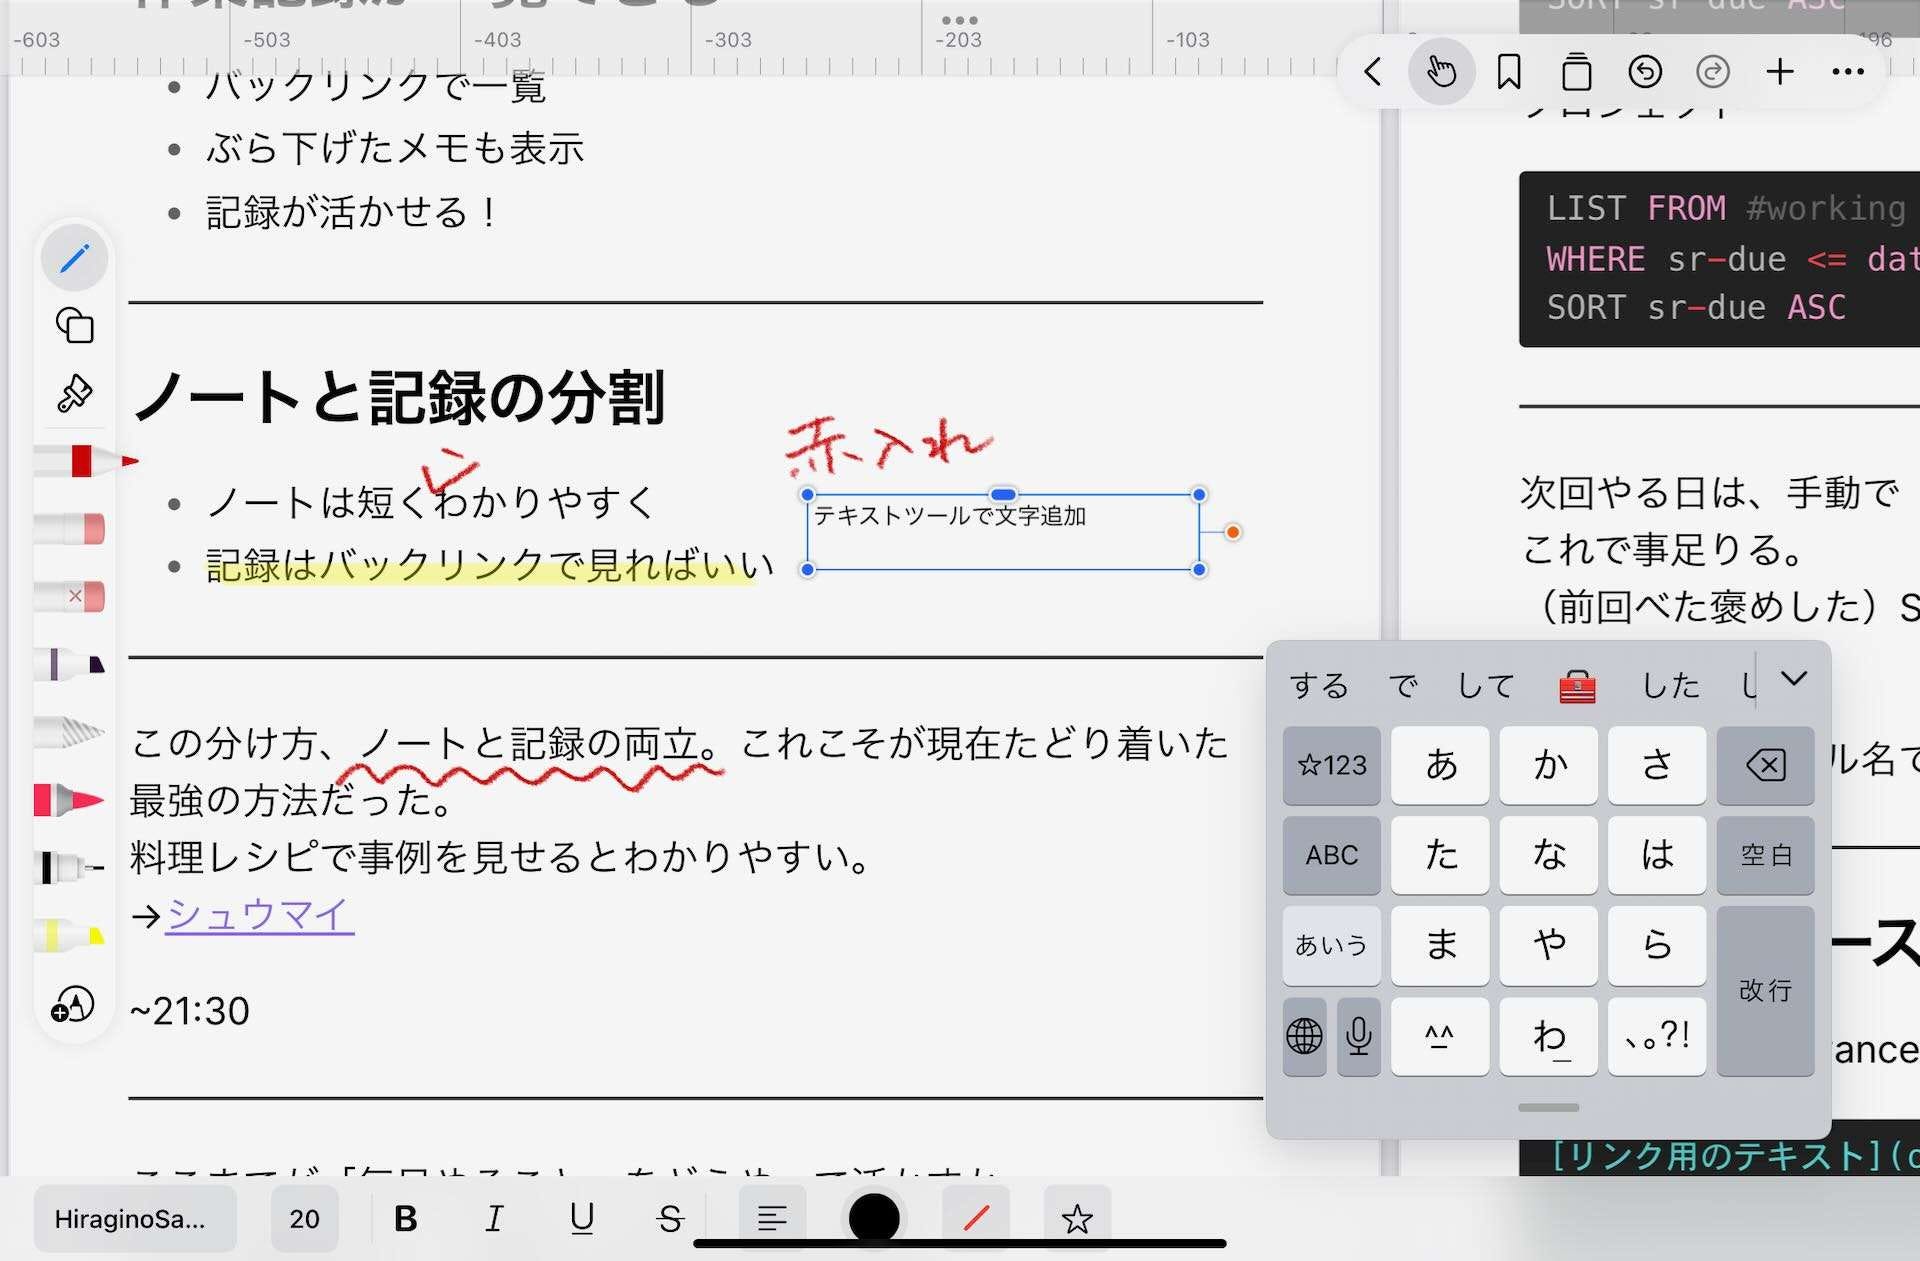The width and height of the screenshot is (1920, 1261).
Task: Add a new page with the plus icon
Action: pos(1781,71)
